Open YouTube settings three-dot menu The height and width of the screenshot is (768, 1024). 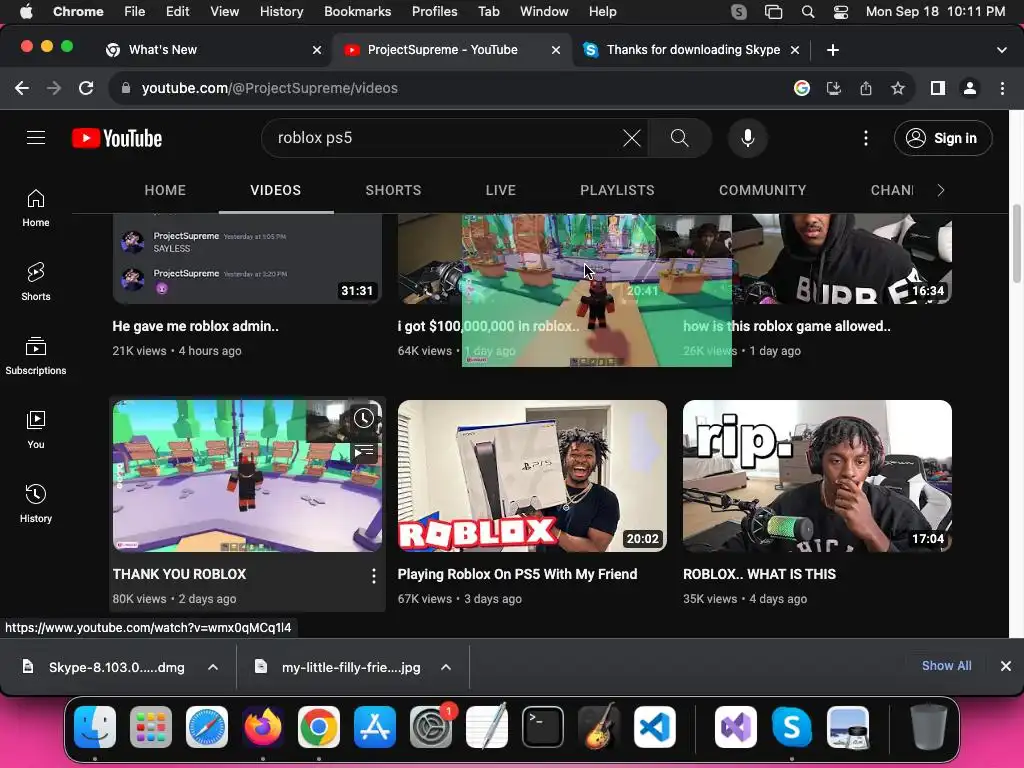coord(866,138)
